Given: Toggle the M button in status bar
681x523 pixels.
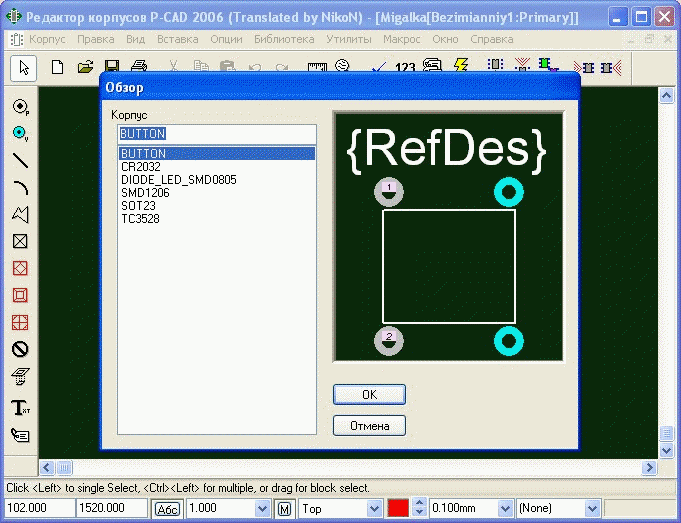Looking at the screenshot, I should coord(285,509).
